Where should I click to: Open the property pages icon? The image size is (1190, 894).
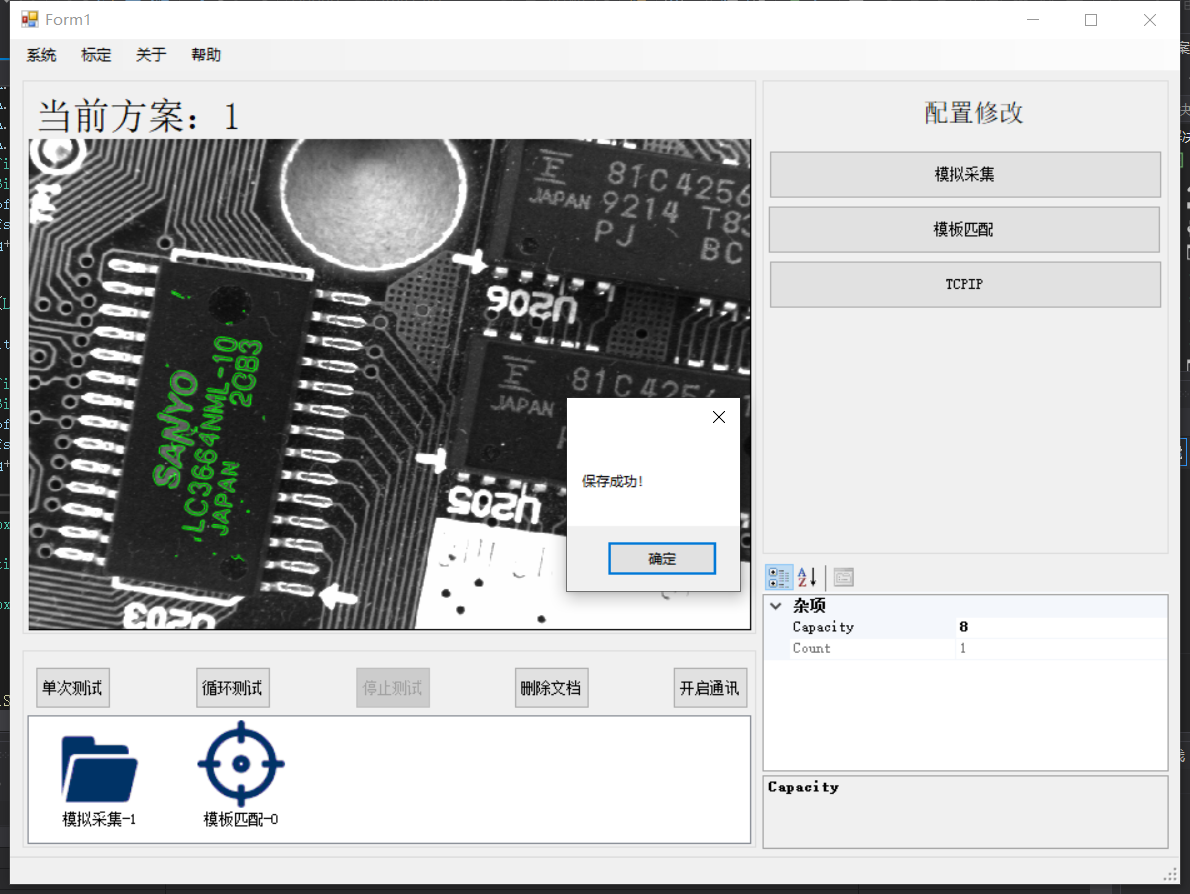pyautogui.click(x=843, y=578)
